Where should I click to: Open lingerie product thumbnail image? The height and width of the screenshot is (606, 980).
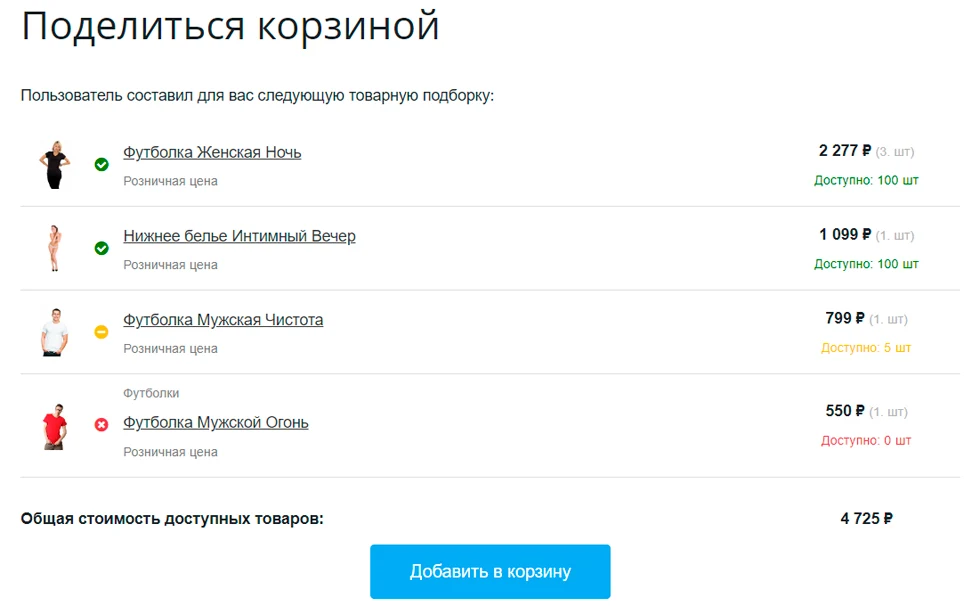pyautogui.click(x=54, y=248)
